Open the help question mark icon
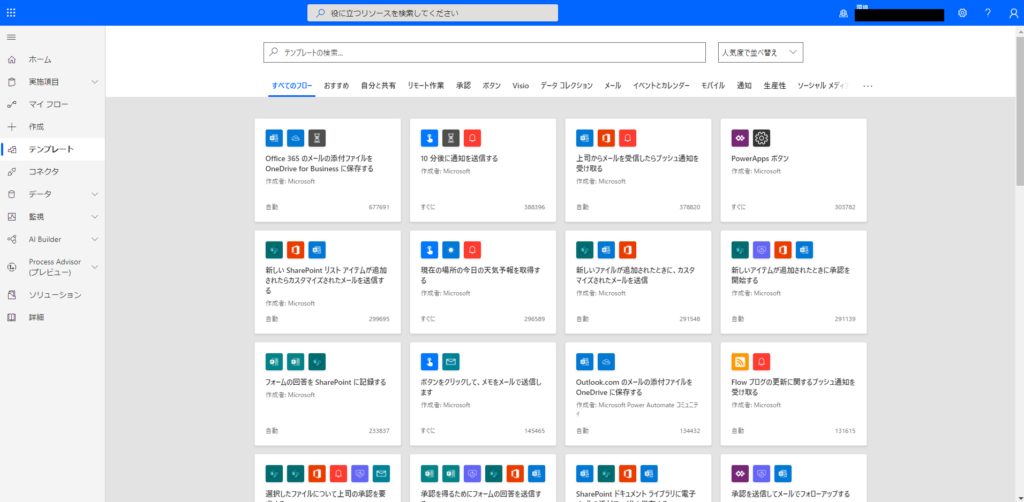This screenshot has height=502, width=1024. point(988,12)
